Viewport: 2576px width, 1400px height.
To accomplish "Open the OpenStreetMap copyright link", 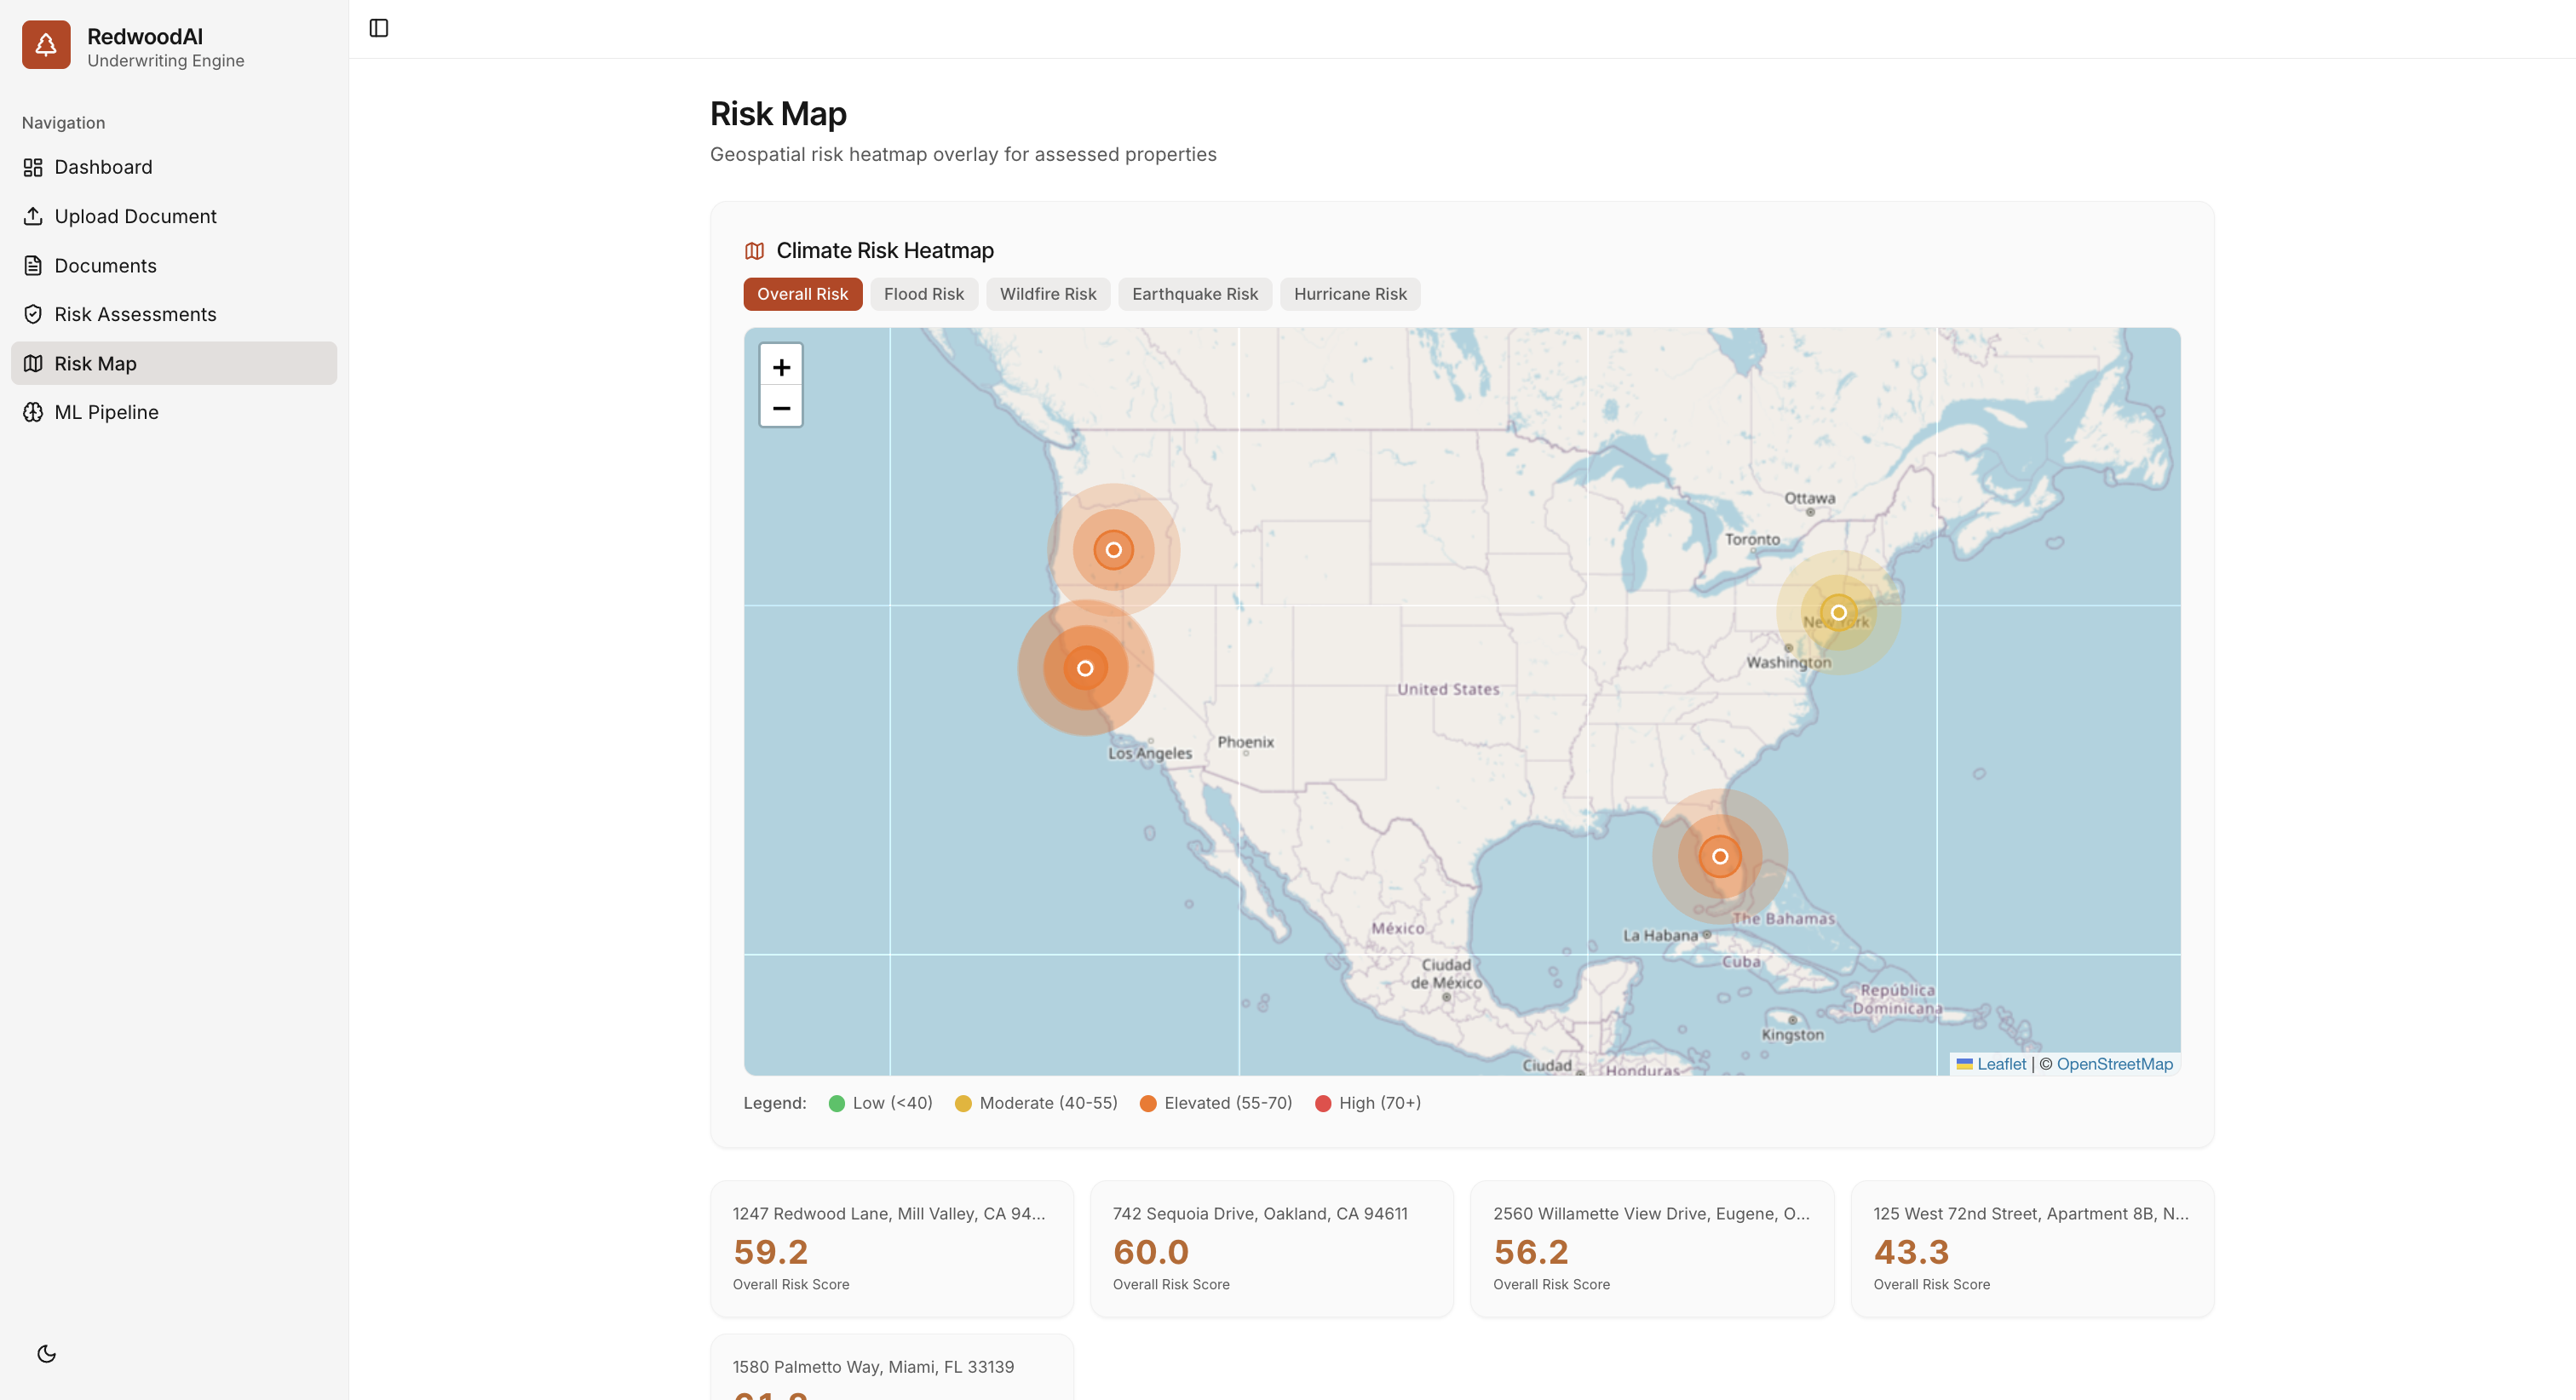I will 2114,1064.
